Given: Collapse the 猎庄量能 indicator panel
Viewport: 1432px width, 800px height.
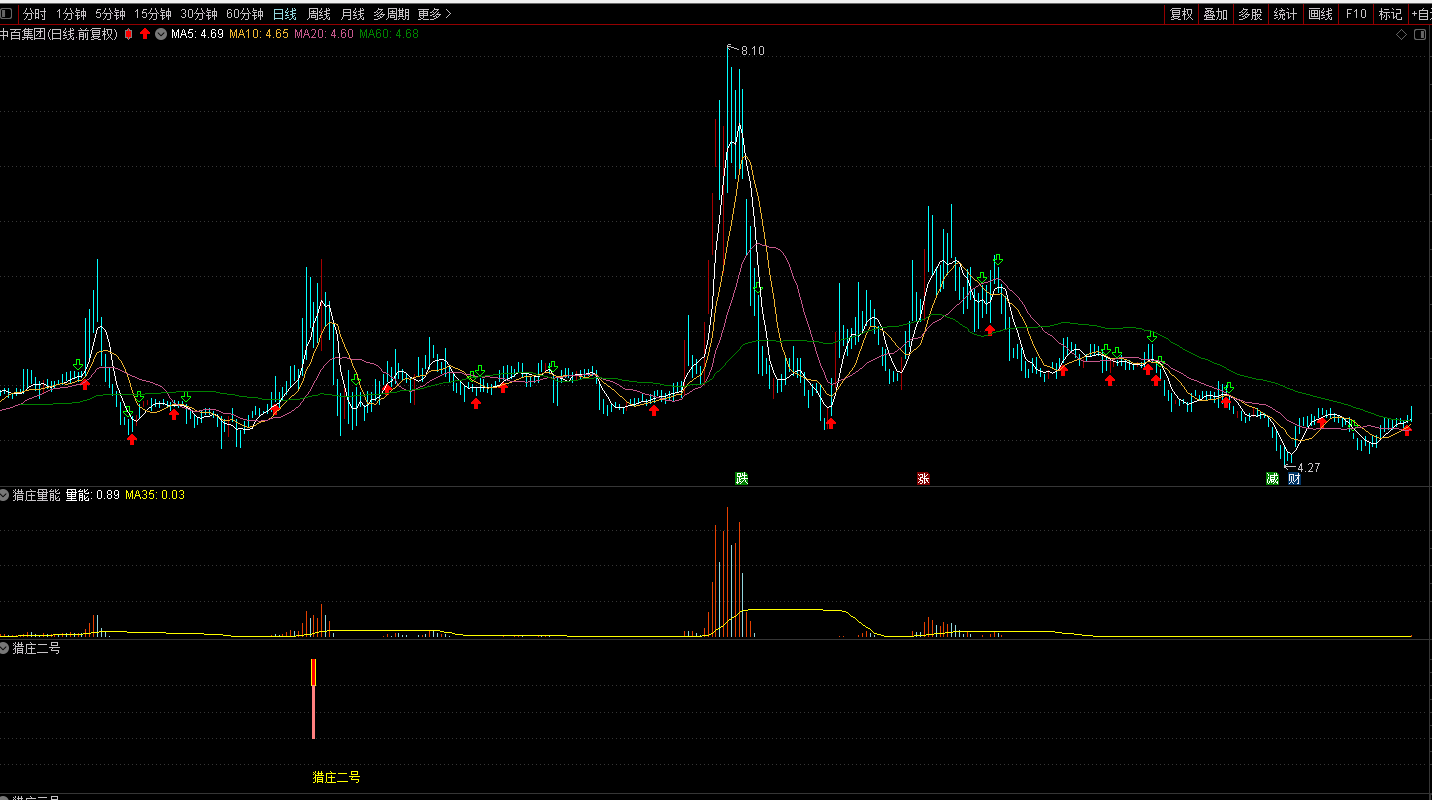Looking at the screenshot, I should (5, 495).
